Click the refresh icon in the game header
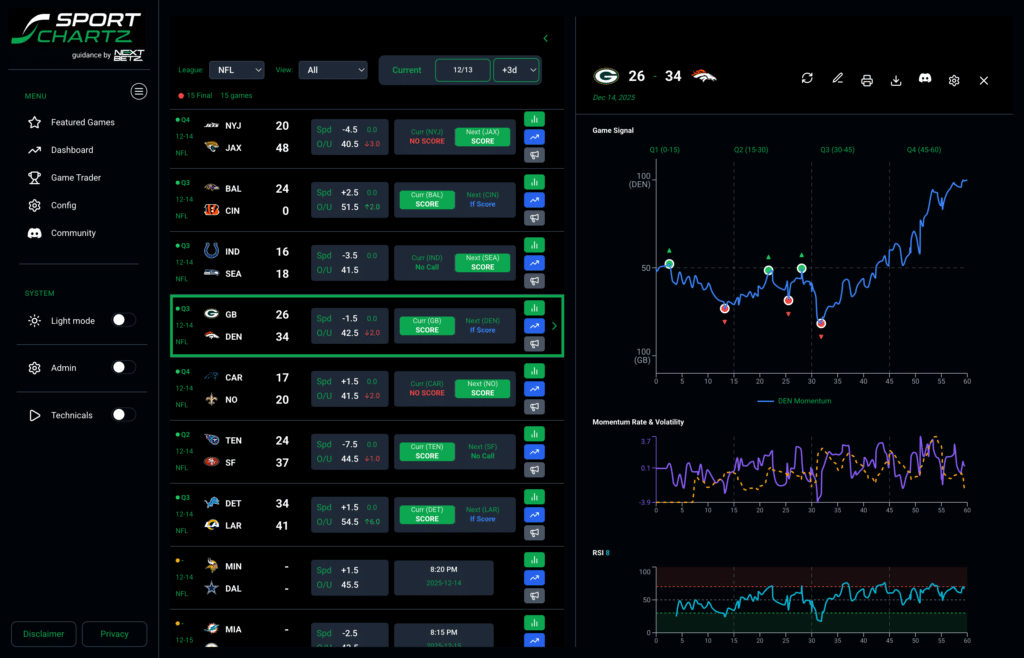 click(x=807, y=79)
